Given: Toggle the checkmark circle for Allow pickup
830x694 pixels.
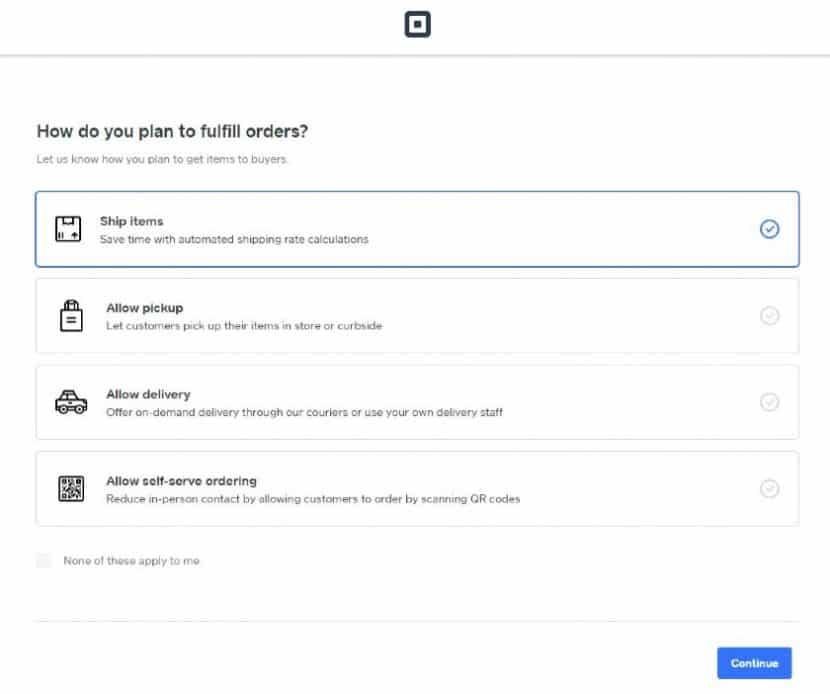Looking at the screenshot, I should tap(769, 315).
